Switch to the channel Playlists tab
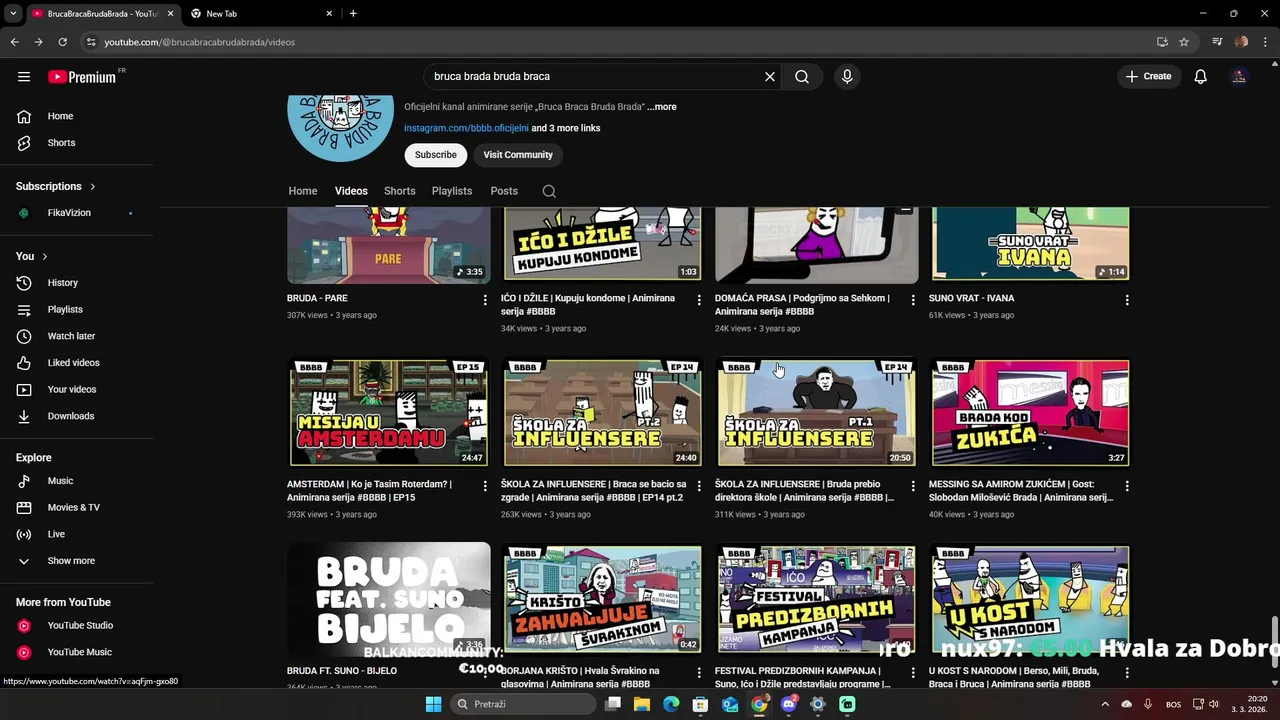Image resolution: width=1280 pixels, height=720 pixels. [x=452, y=191]
